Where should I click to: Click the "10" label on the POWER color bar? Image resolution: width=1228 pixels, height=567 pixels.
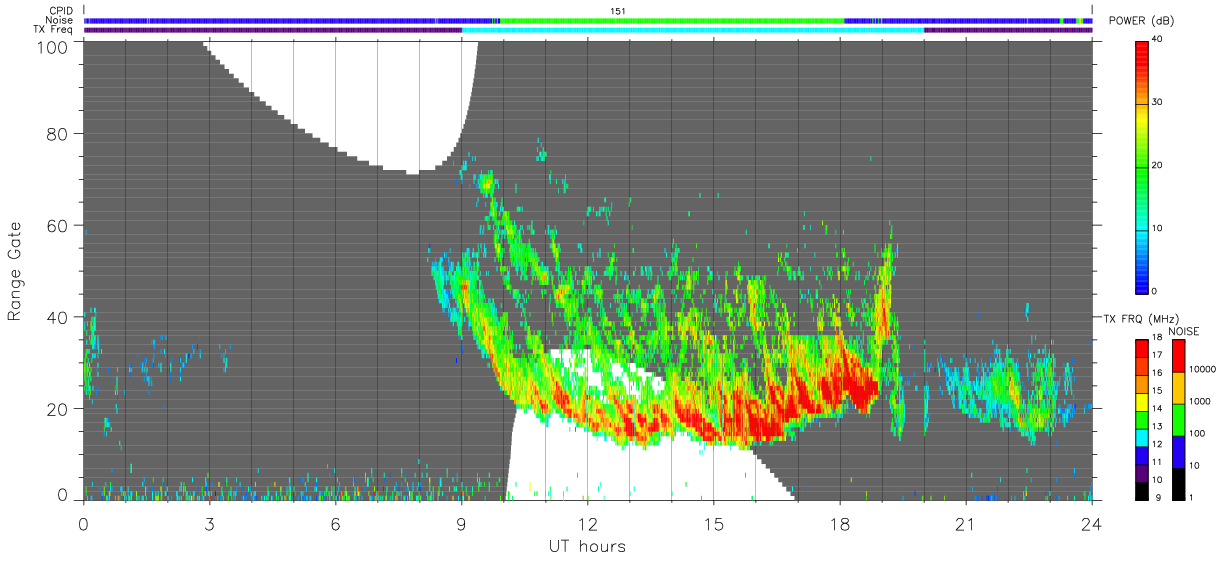point(1158,228)
